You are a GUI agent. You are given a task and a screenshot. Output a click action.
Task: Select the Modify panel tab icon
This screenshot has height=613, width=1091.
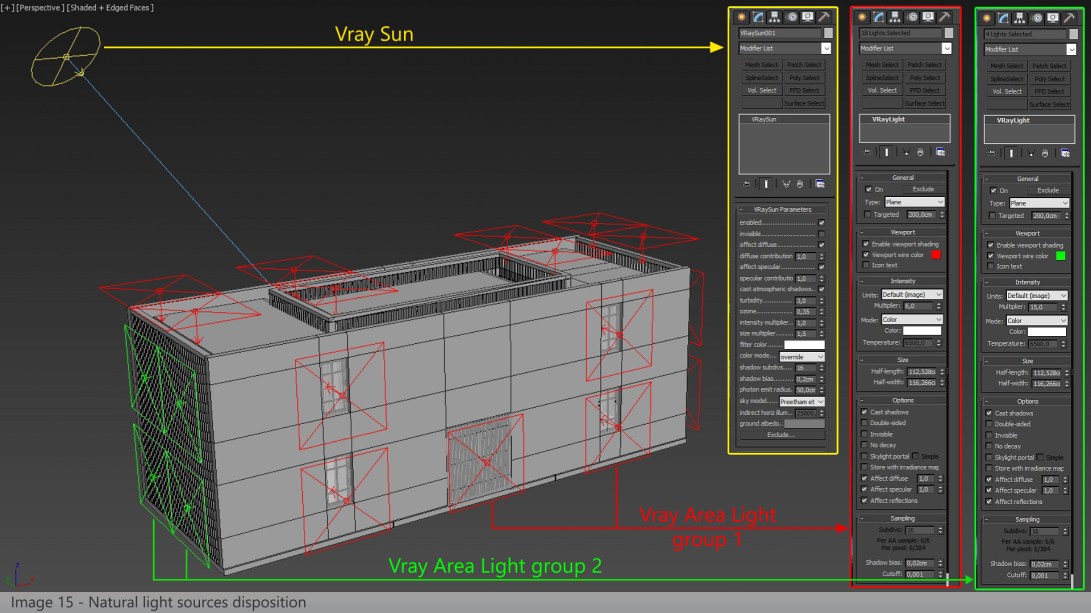(x=758, y=16)
